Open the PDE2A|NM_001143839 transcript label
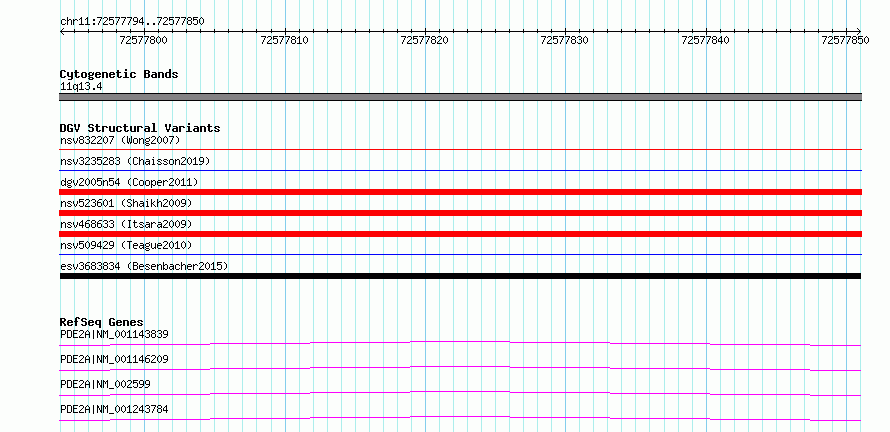 pos(114,334)
